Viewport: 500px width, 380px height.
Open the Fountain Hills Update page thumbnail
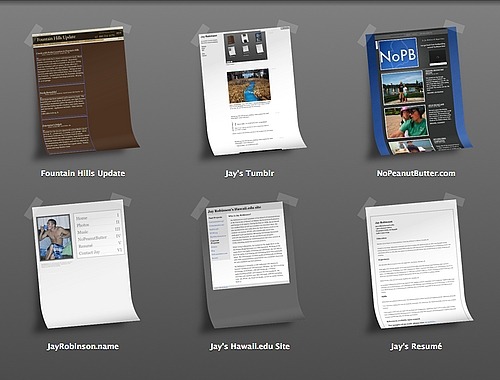coord(85,92)
